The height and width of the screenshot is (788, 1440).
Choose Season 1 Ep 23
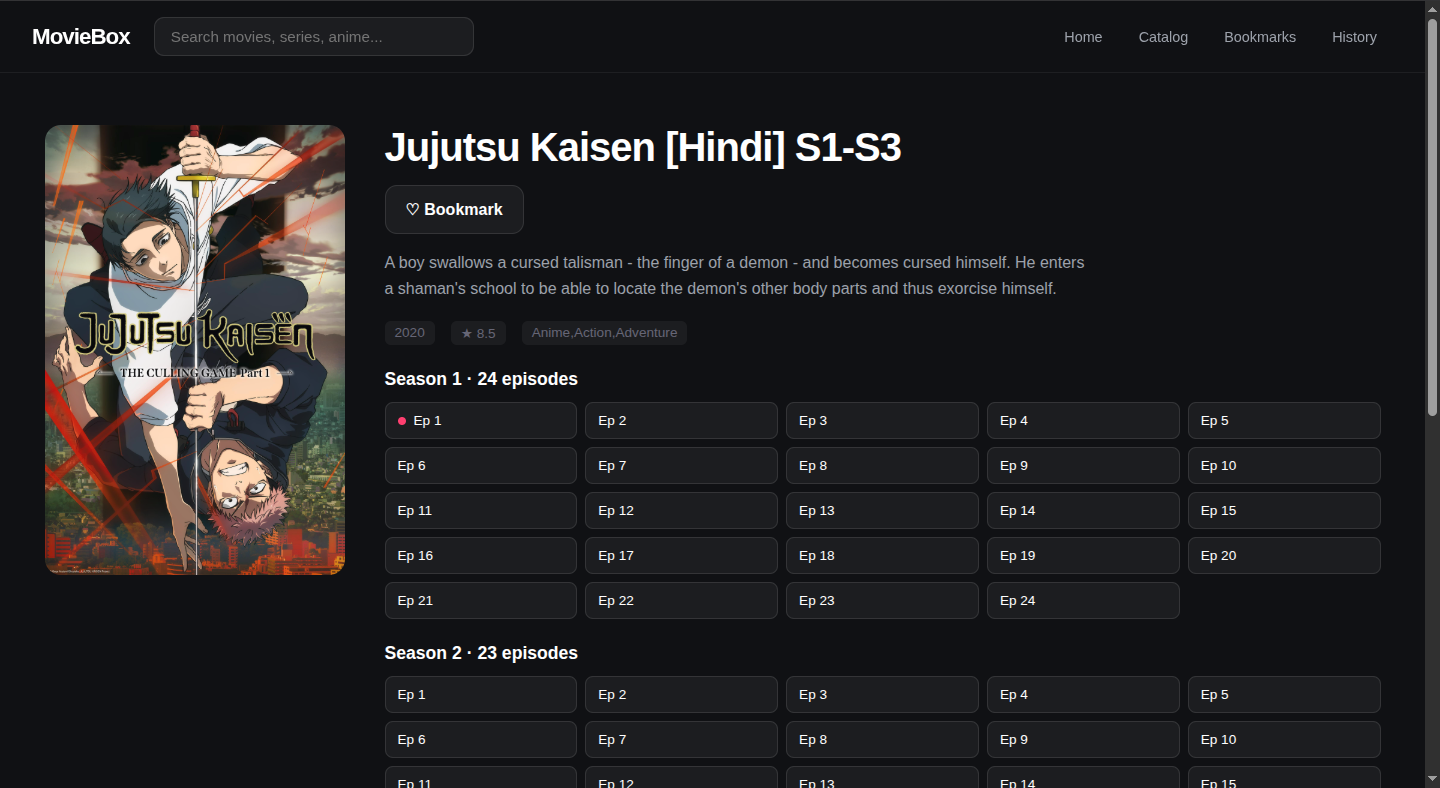tap(882, 601)
